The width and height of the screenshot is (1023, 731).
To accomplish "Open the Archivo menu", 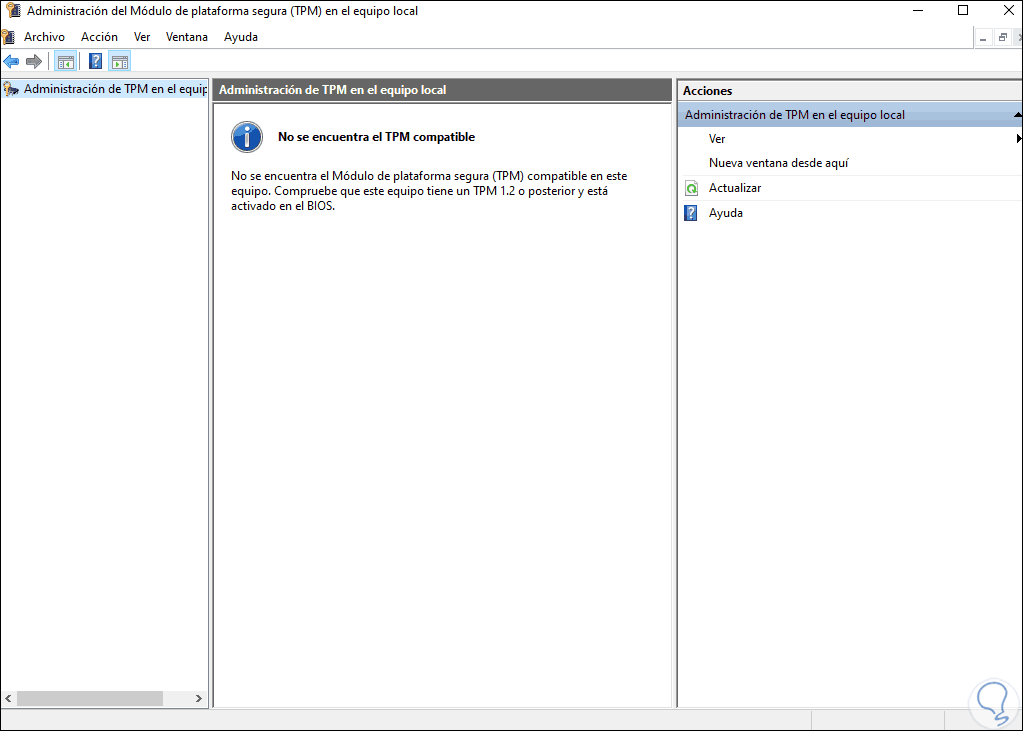I will pyautogui.click(x=44, y=37).
